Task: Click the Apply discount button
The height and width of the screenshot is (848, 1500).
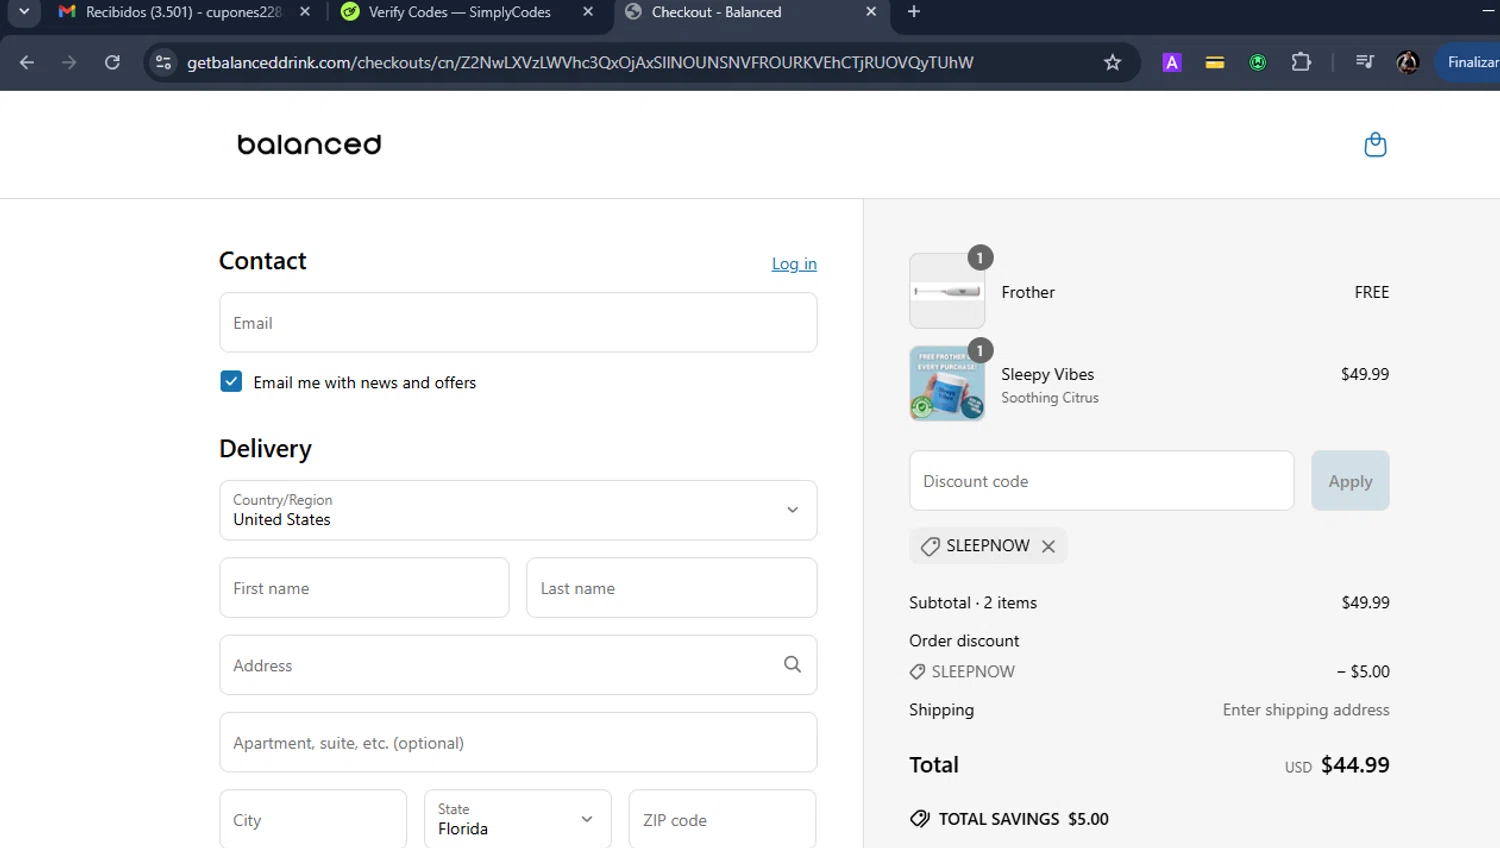Action: coord(1350,481)
